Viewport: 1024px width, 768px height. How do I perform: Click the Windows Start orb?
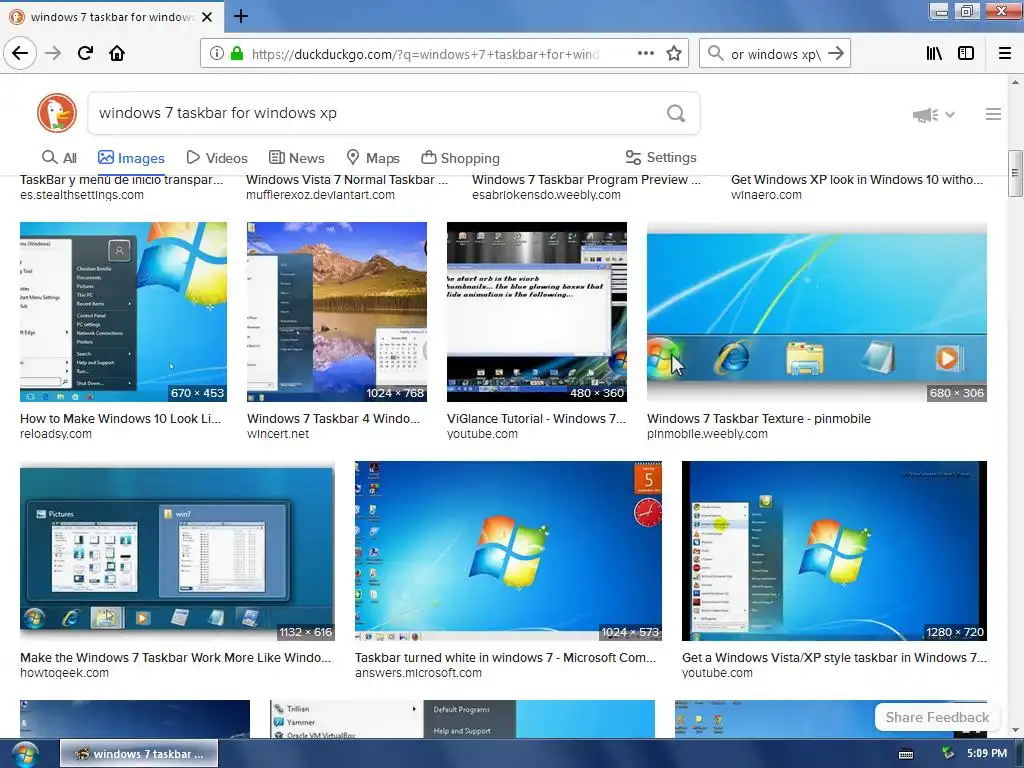tap(25, 754)
